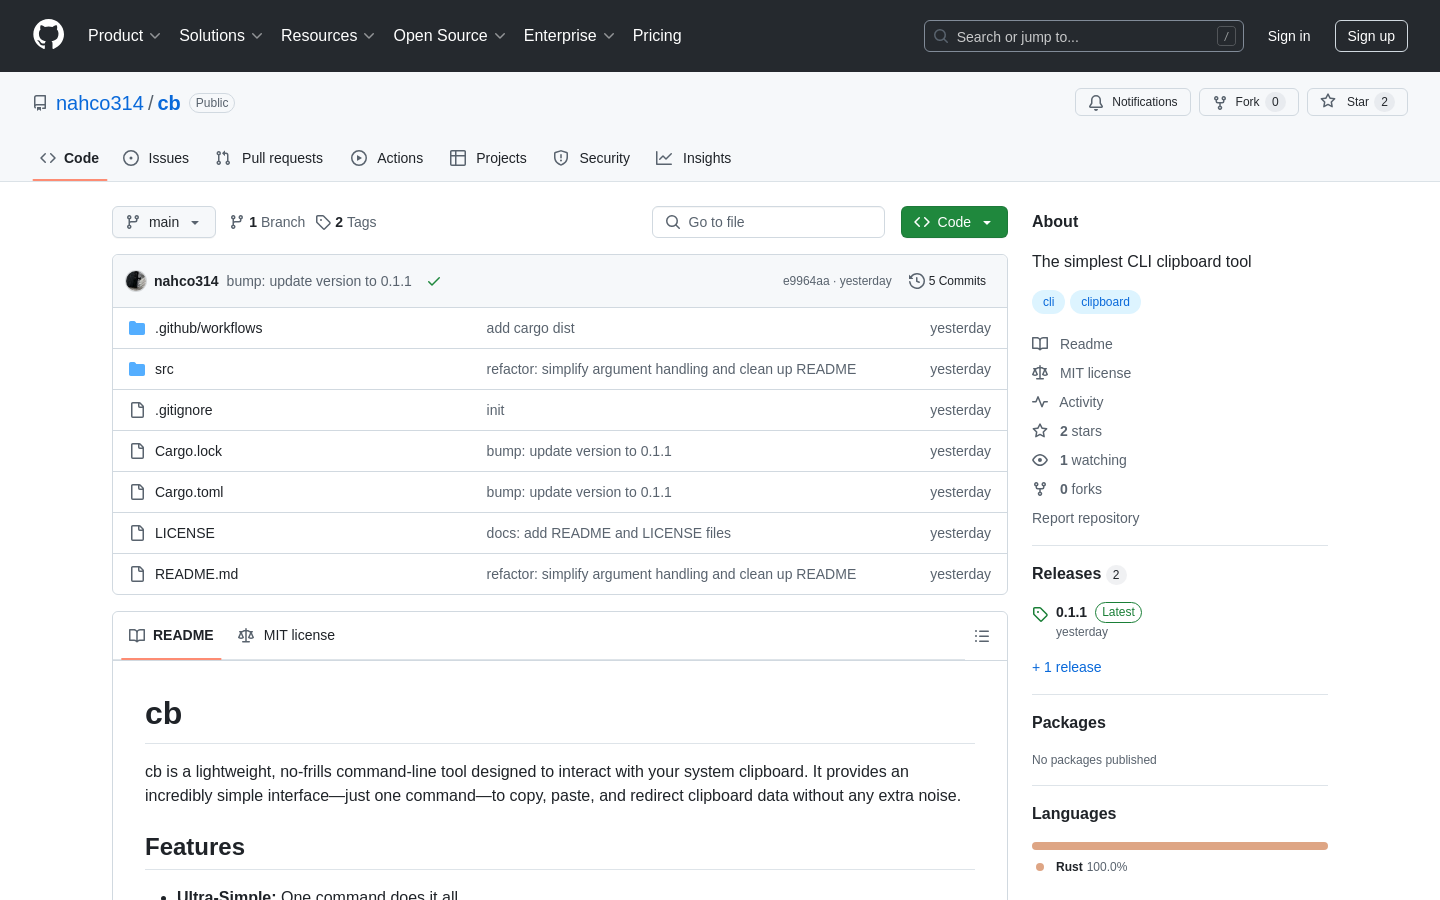
Task: Open the main branch selector dropdown
Action: pyautogui.click(x=164, y=222)
